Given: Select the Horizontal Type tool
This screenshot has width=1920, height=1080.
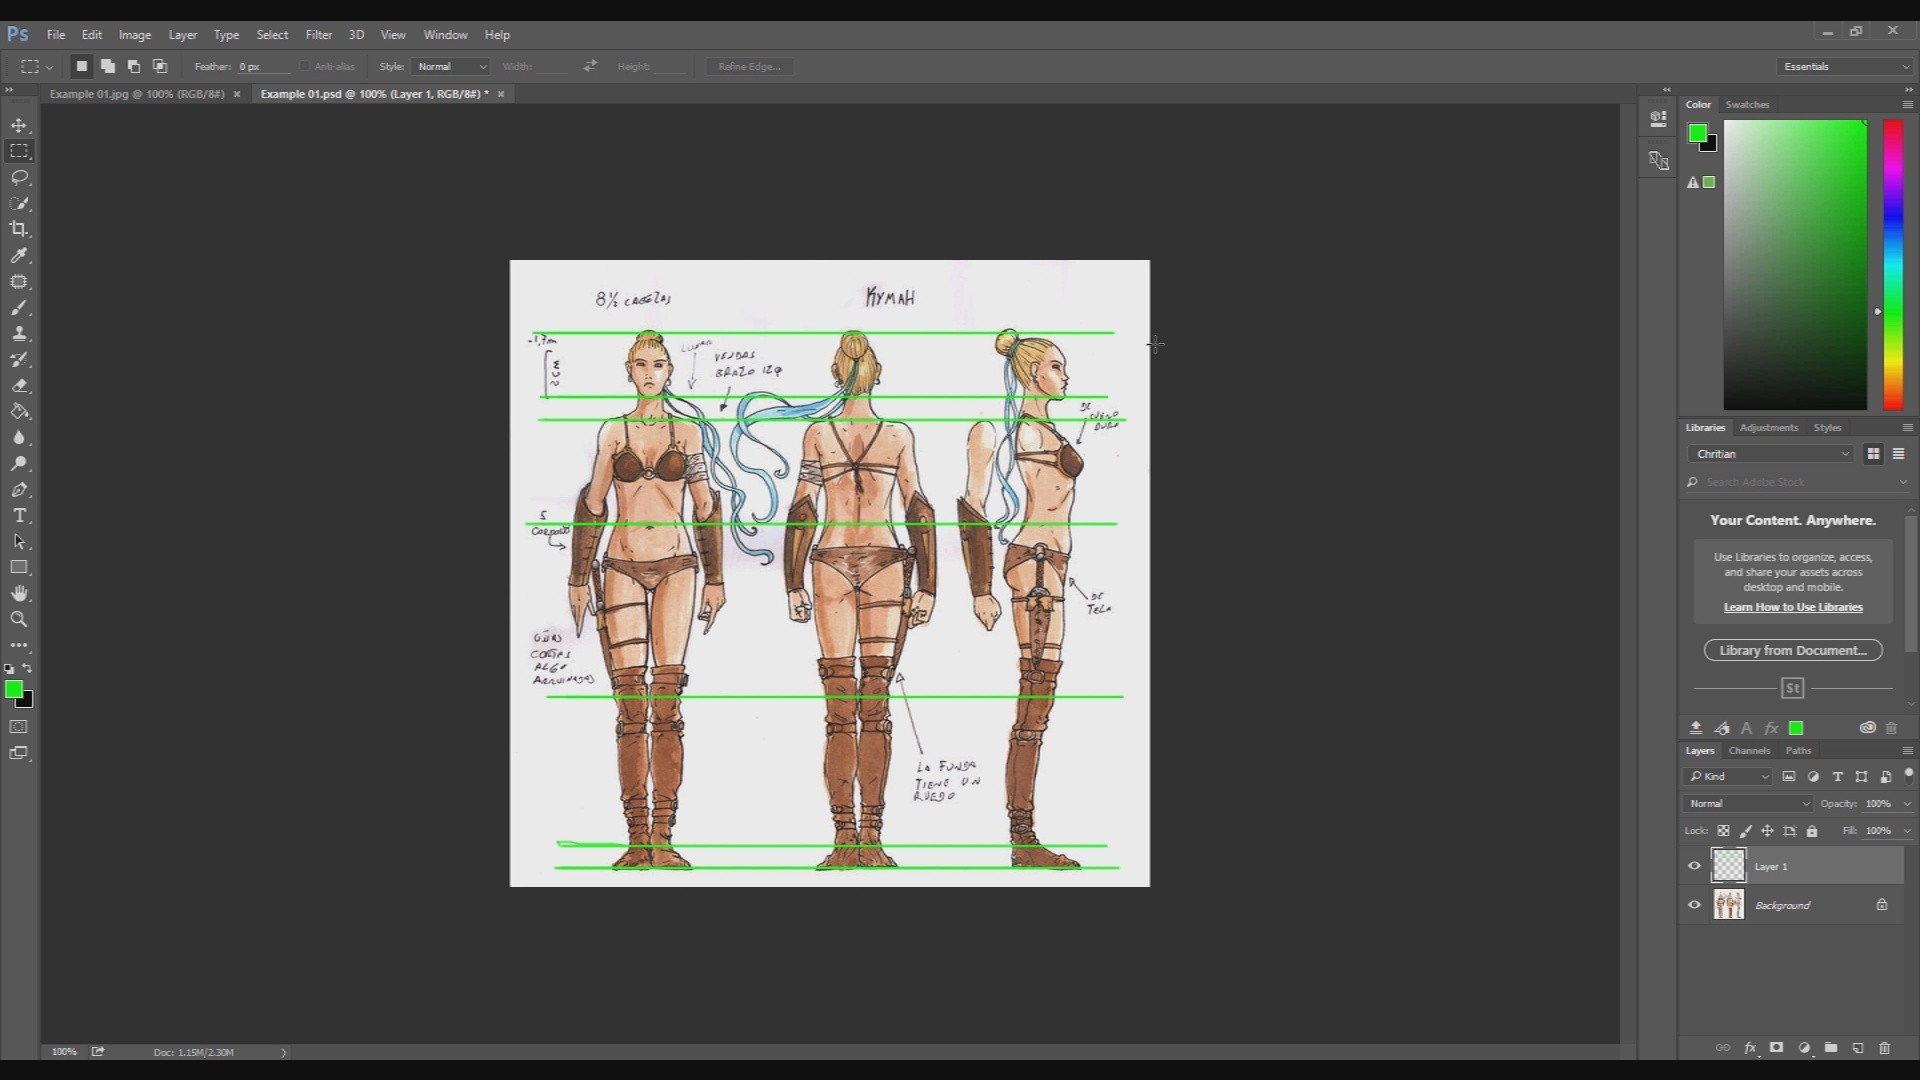Looking at the screenshot, I should coord(19,516).
